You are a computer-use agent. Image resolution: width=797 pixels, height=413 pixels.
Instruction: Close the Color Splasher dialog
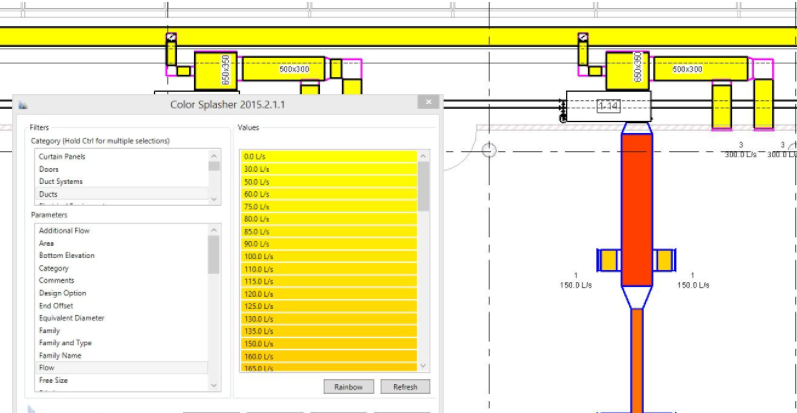click(x=428, y=102)
